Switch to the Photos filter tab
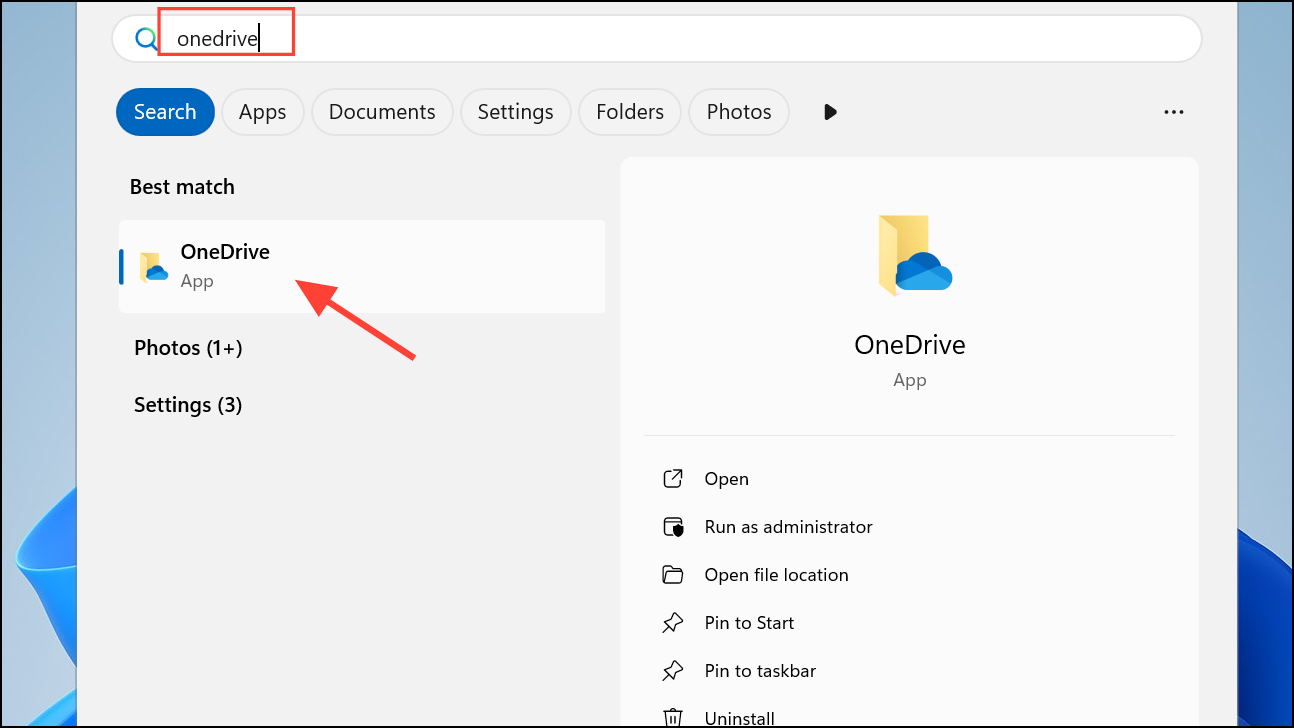 (x=739, y=112)
